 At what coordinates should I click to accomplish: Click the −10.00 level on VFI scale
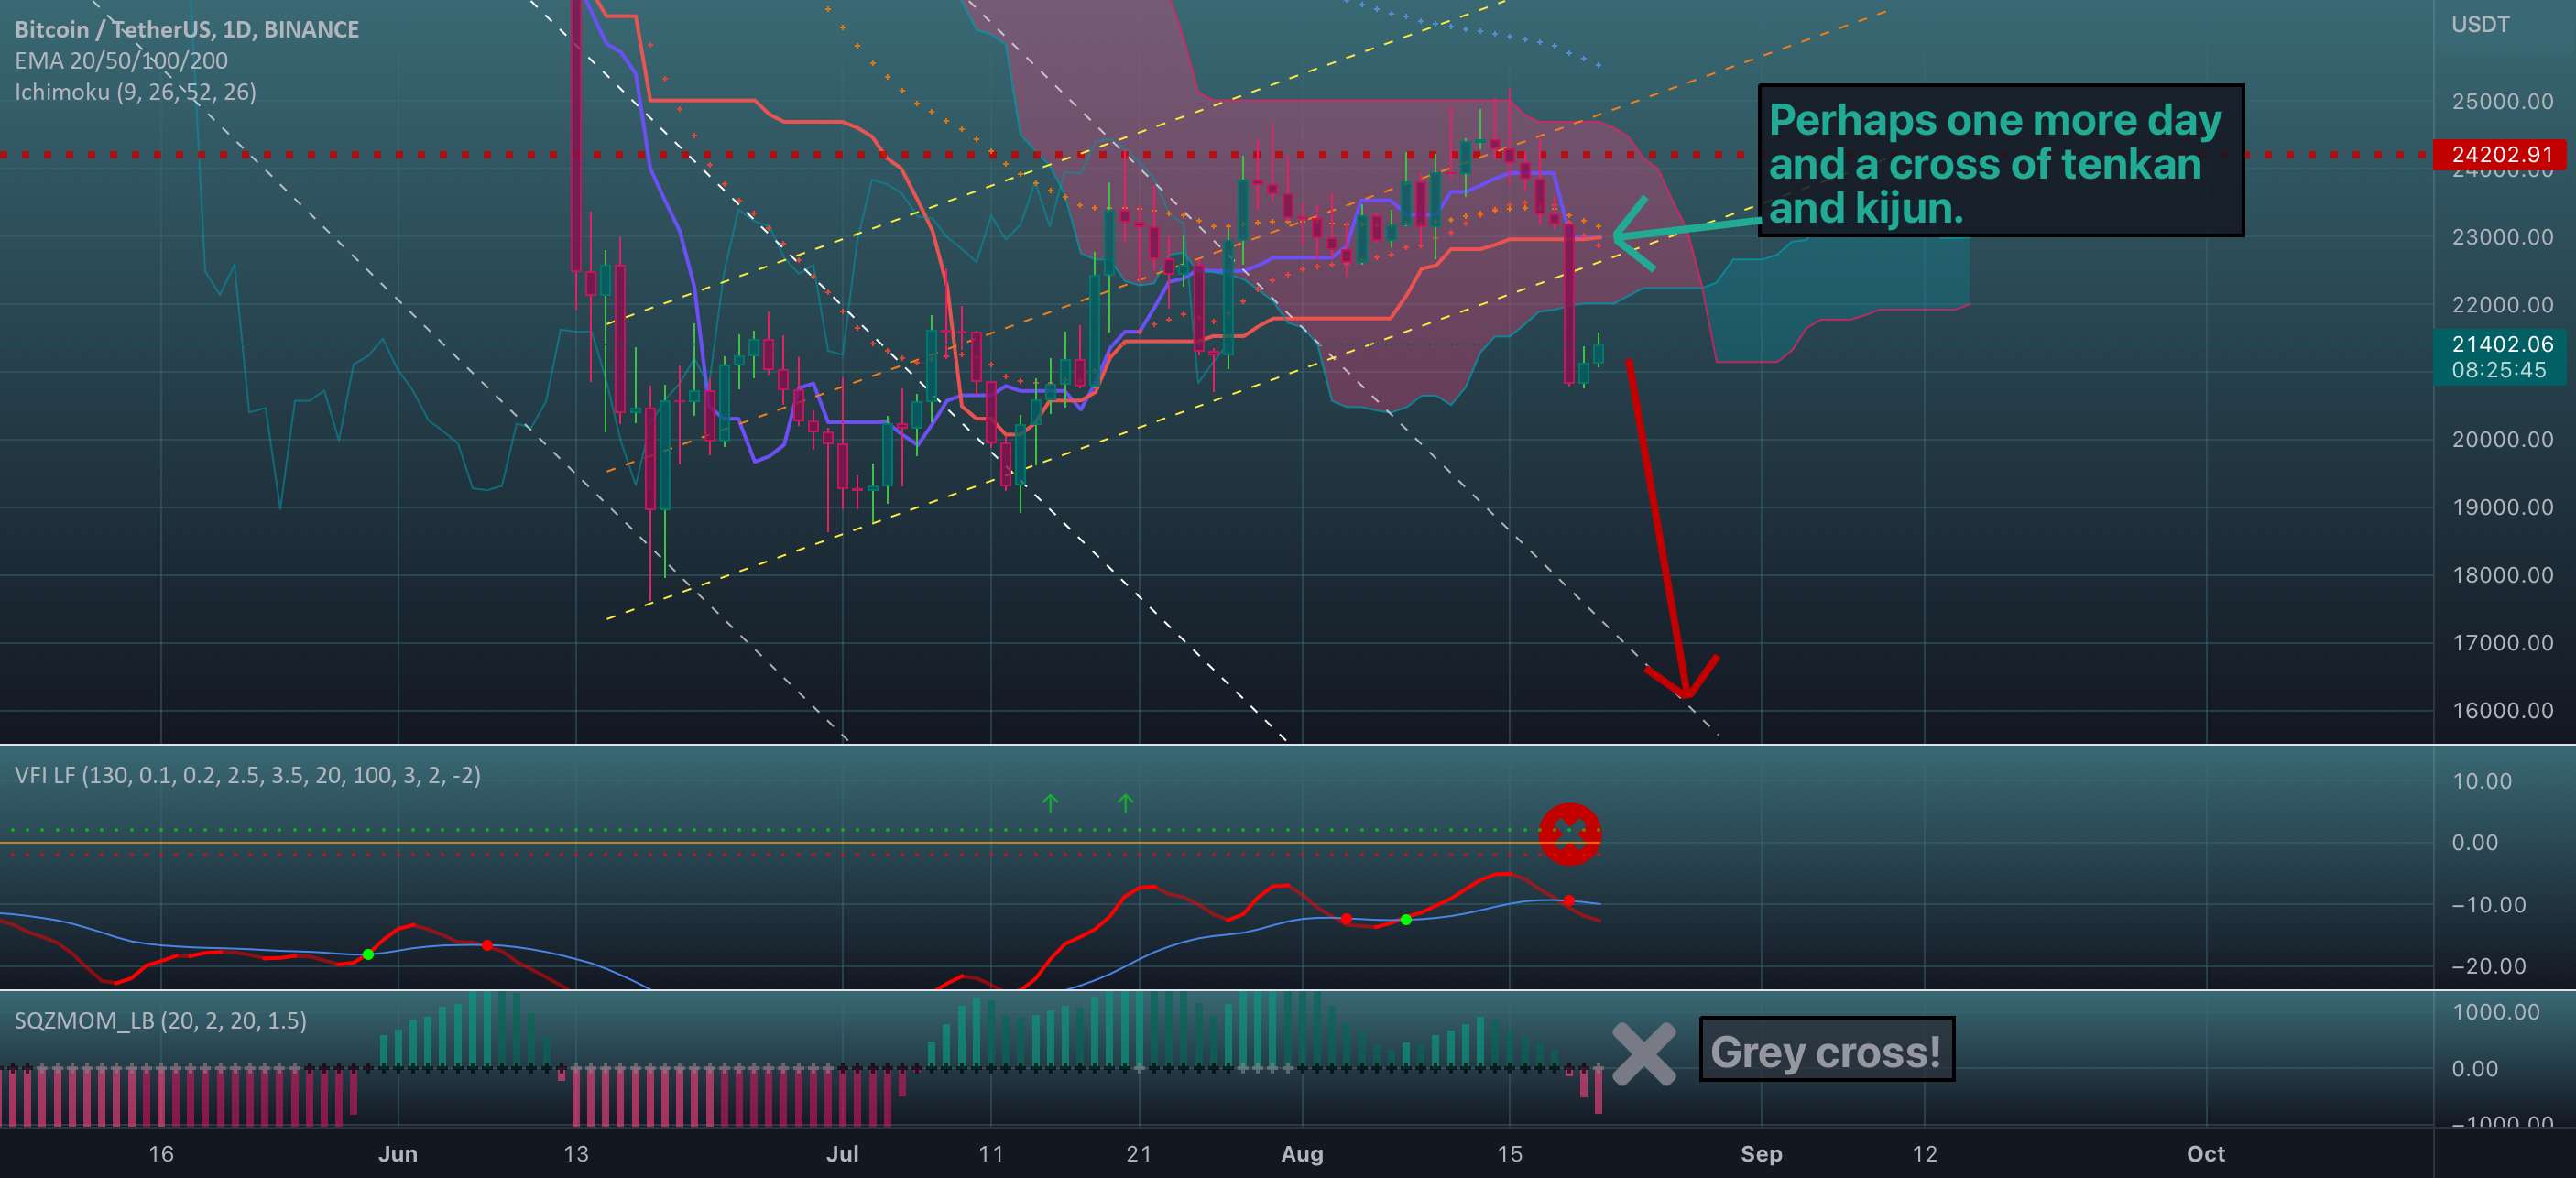(x=2488, y=904)
